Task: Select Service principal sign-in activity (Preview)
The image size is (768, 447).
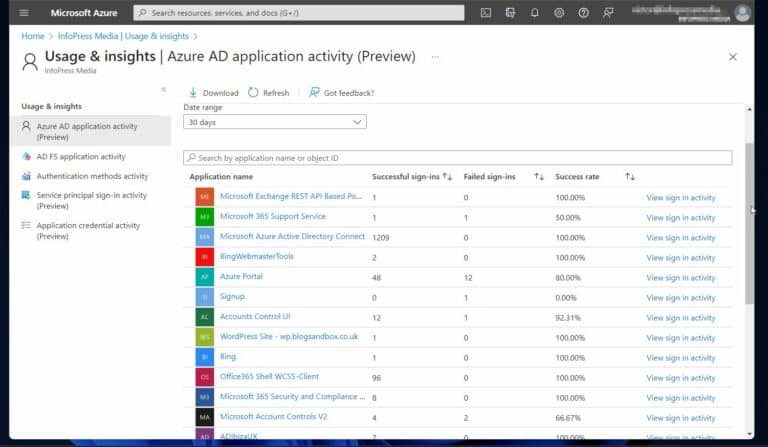Action: [91, 200]
